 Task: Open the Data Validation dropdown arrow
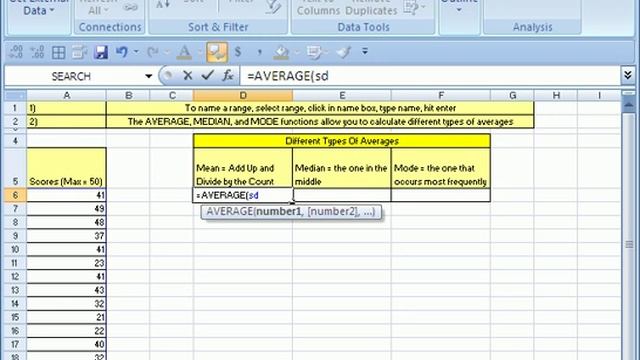(423, 7)
